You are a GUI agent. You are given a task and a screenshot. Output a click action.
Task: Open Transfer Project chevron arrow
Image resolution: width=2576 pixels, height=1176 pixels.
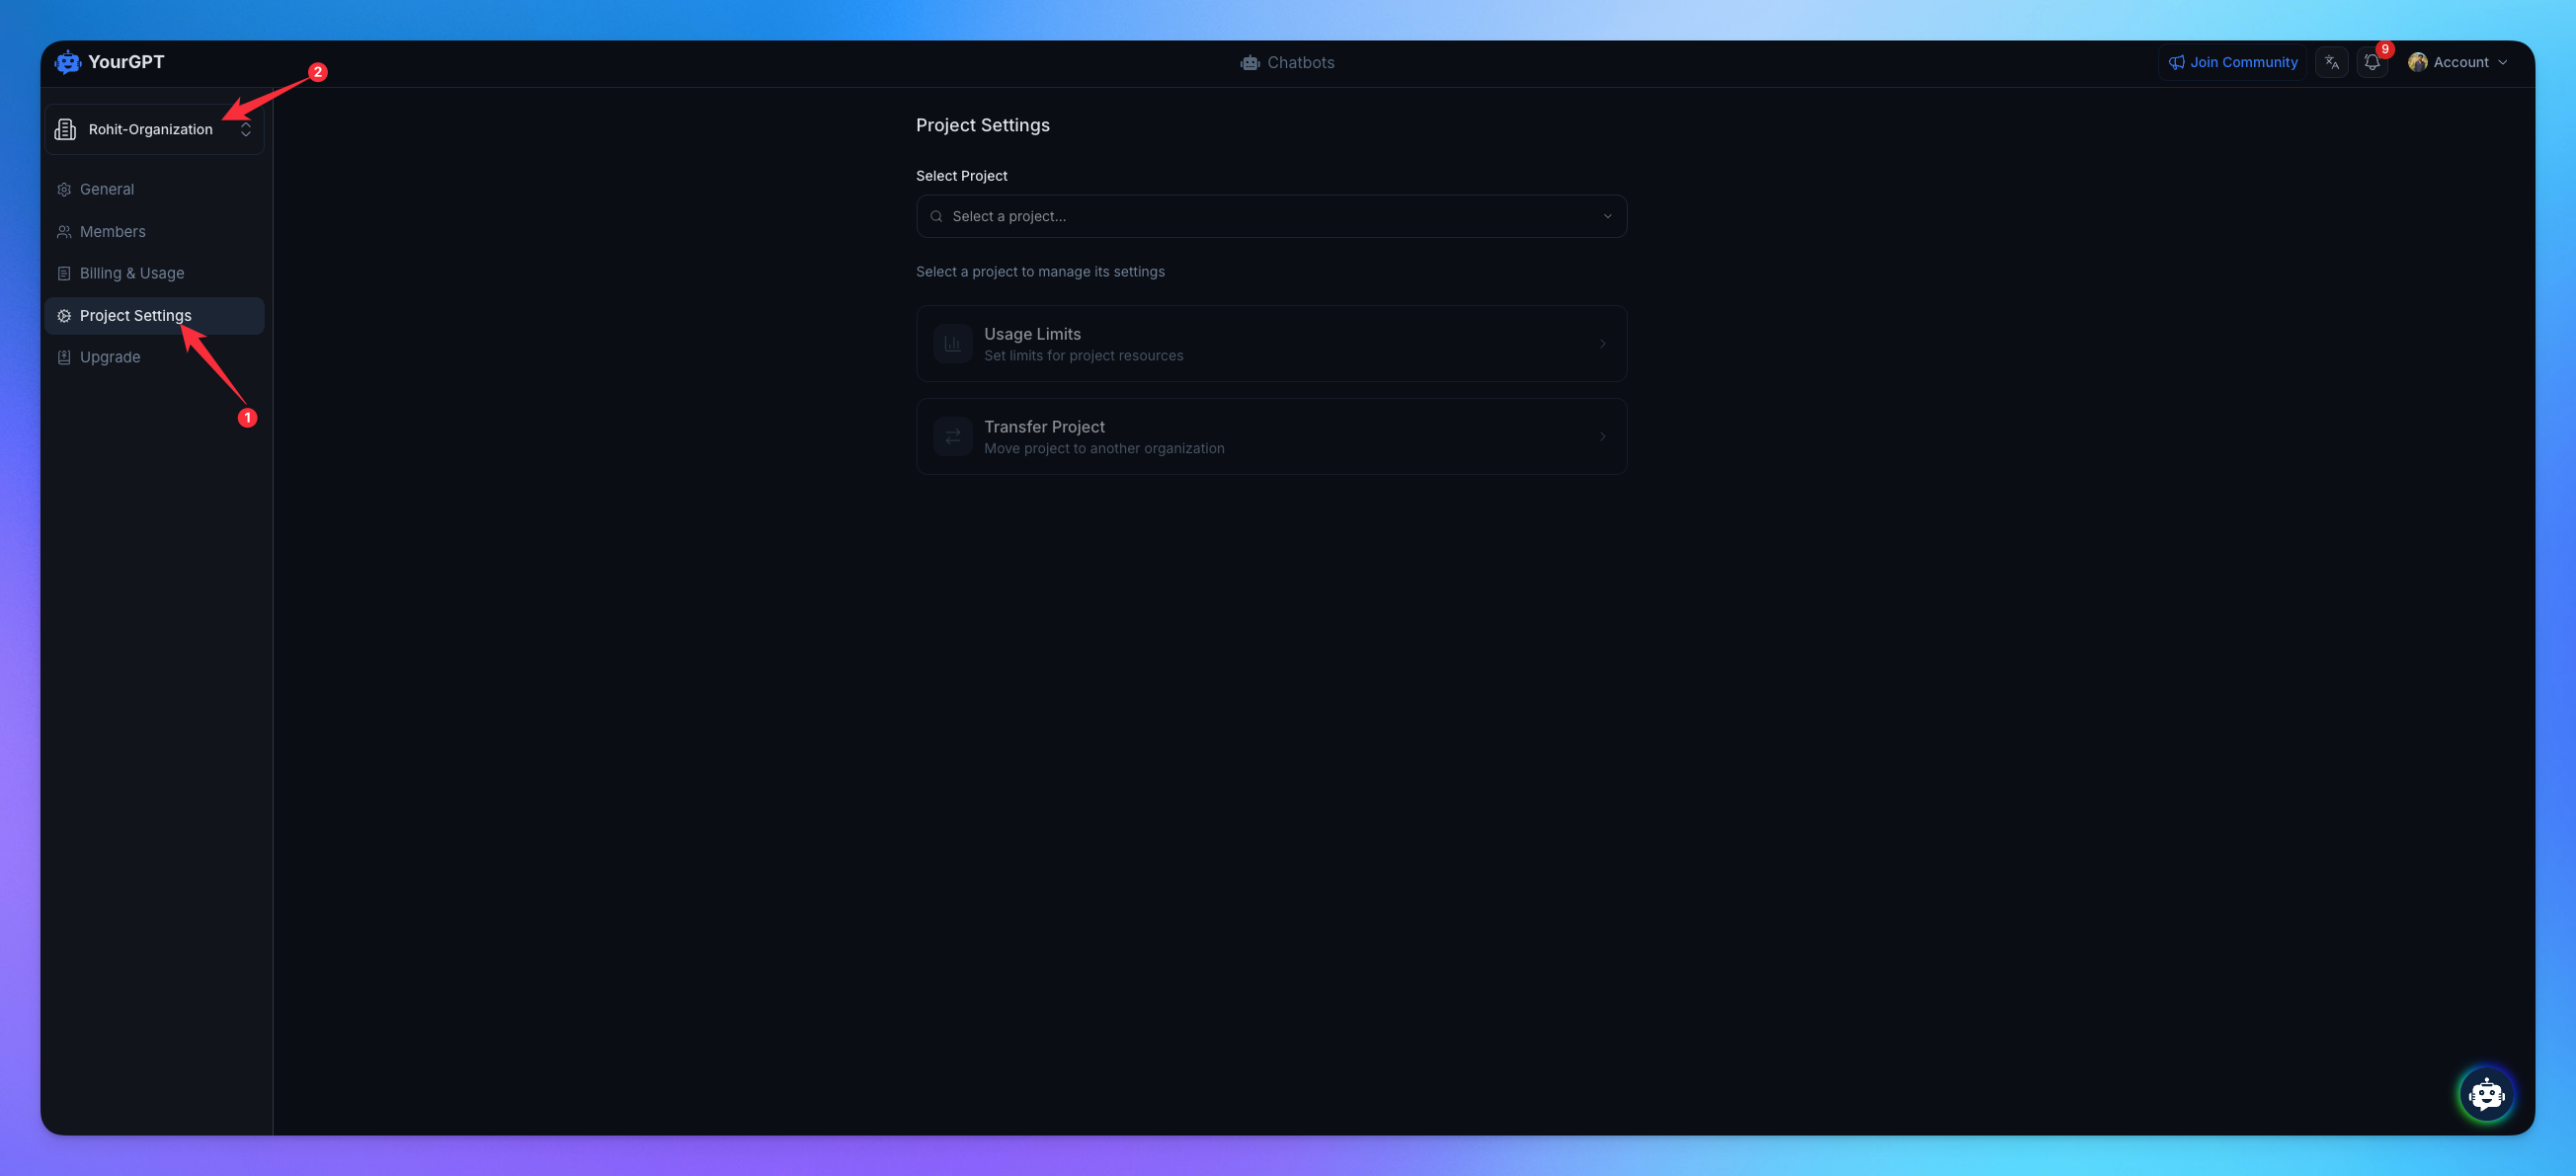pyautogui.click(x=1602, y=437)
